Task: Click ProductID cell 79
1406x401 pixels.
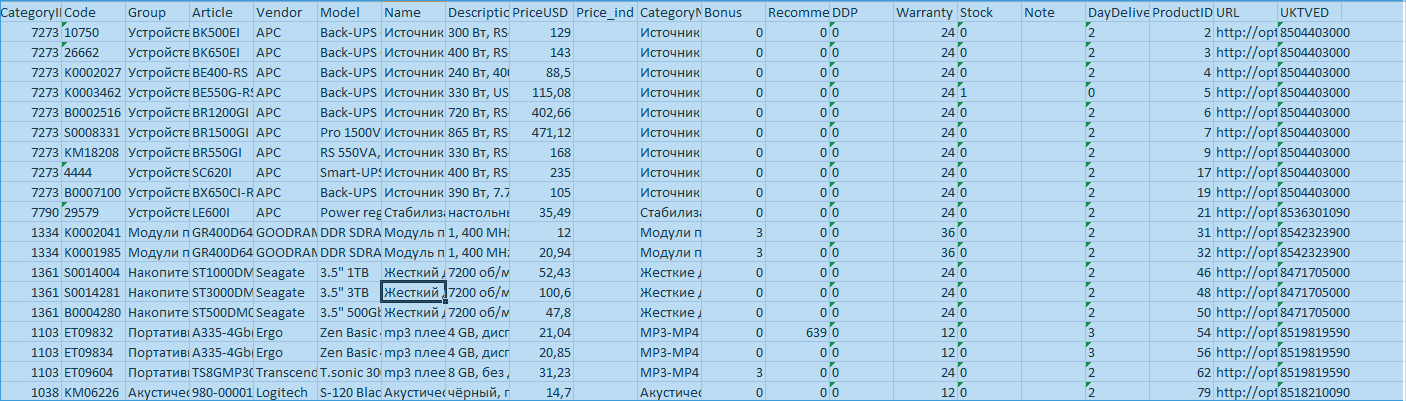Action: 1182,393
